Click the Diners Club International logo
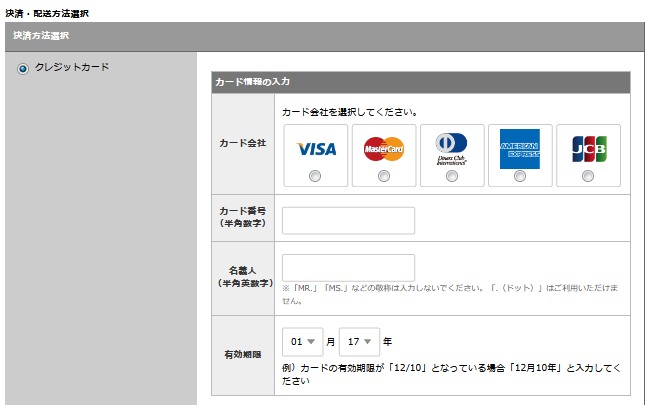Screen dimensions: 653x405 (x=451, y=149)
